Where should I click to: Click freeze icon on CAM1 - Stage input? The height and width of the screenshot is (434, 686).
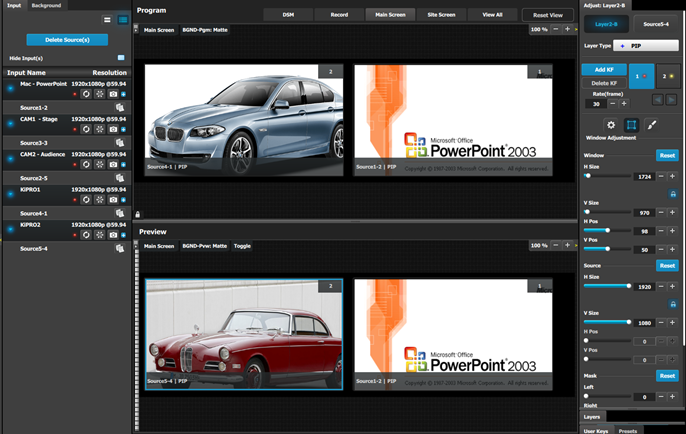click(x=100, y=129)
